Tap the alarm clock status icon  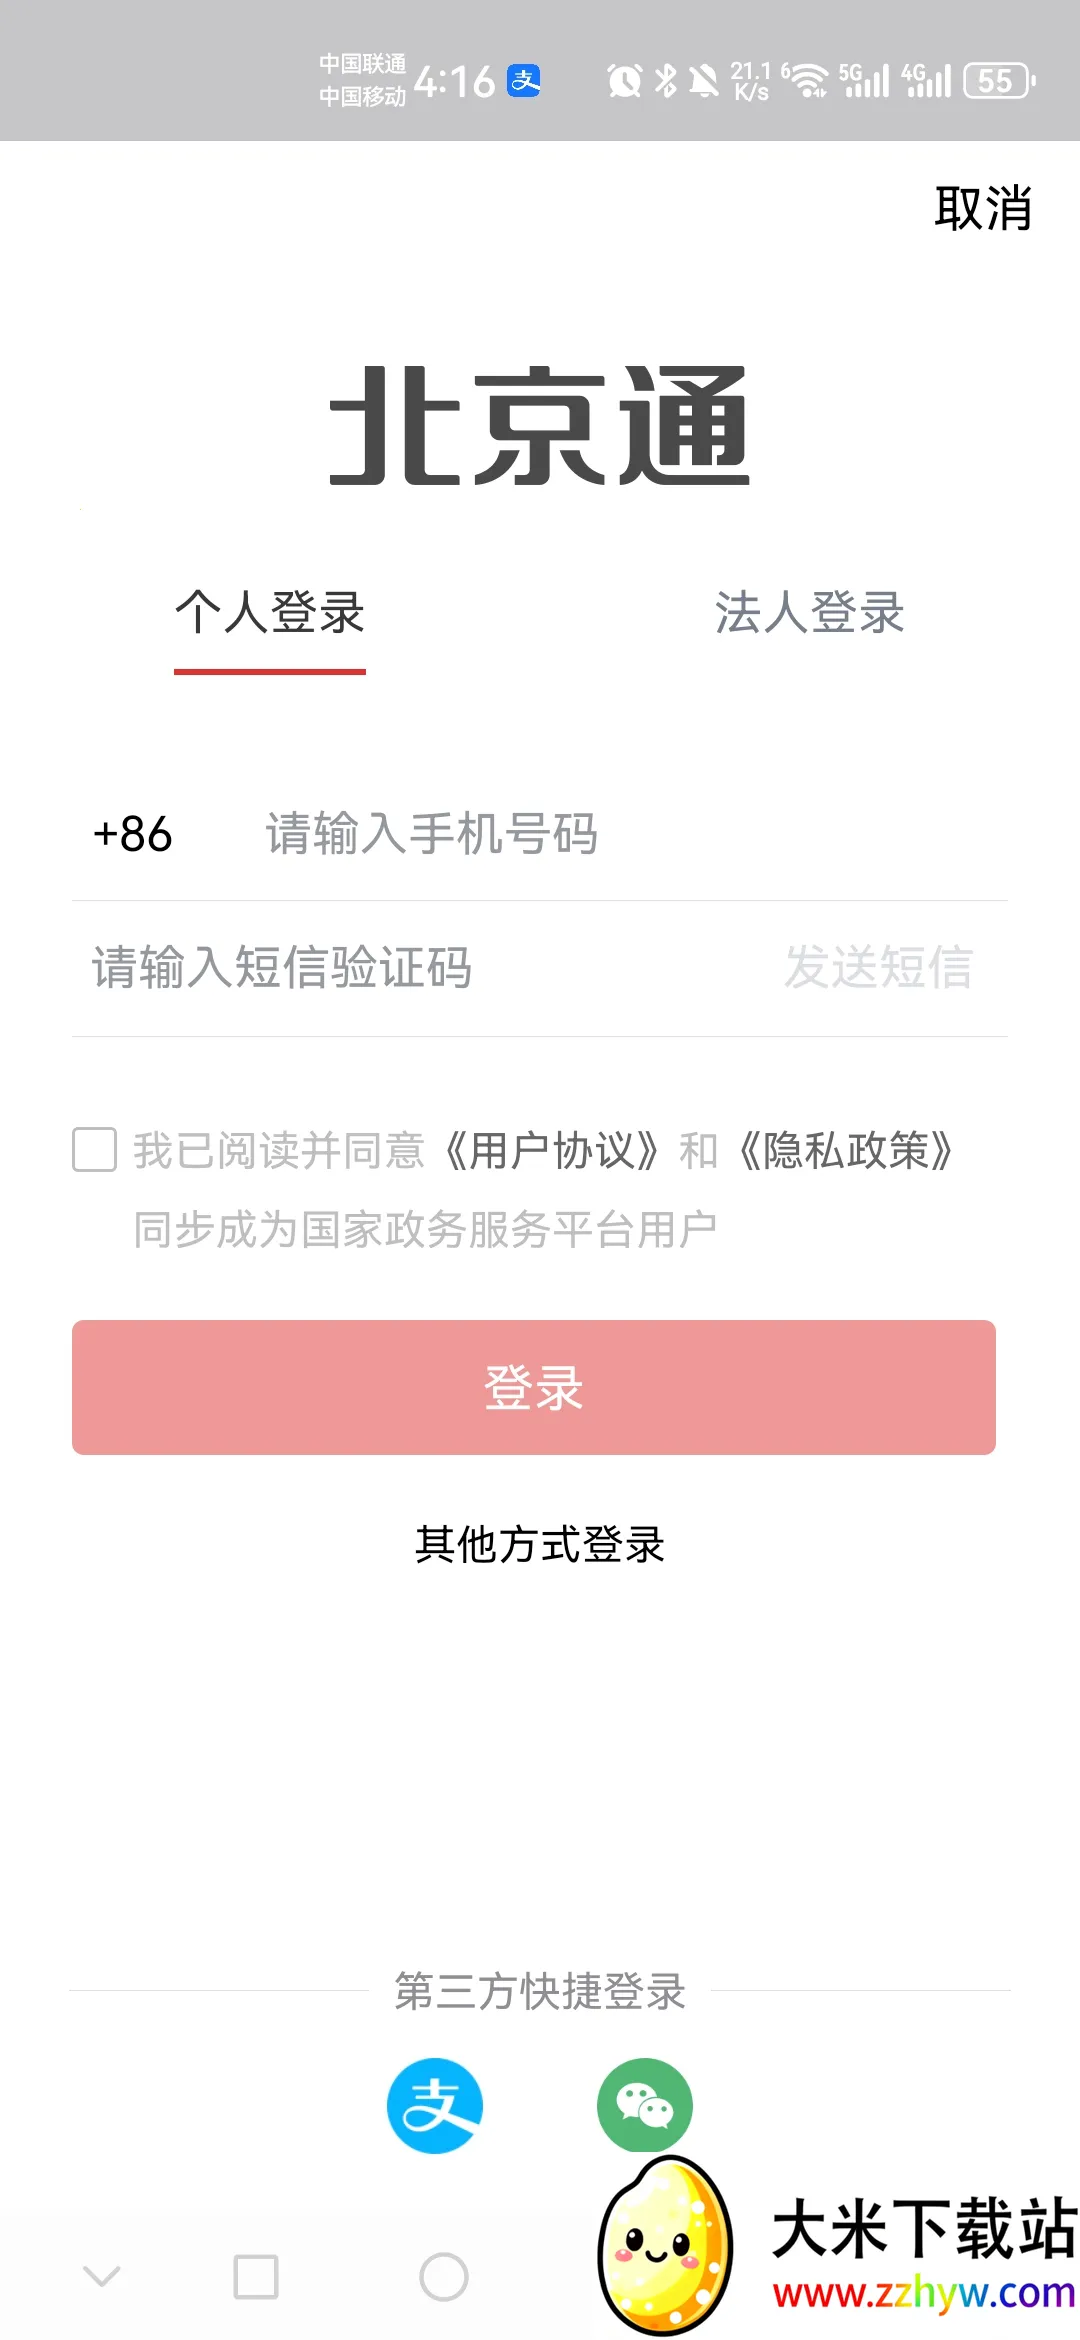(x=625, y=80)
